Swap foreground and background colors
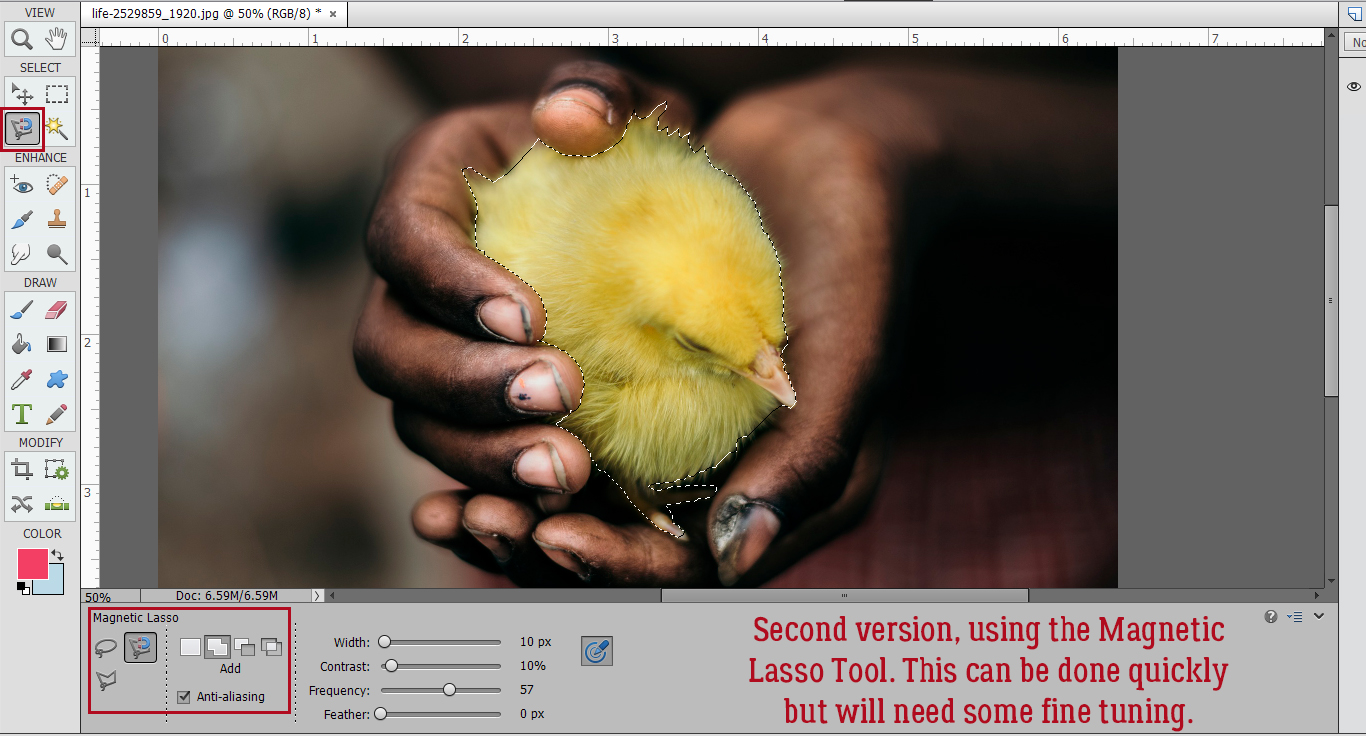Image resolution: width=1366 pixels, height=736 pixels. click(x=57, y=555)
